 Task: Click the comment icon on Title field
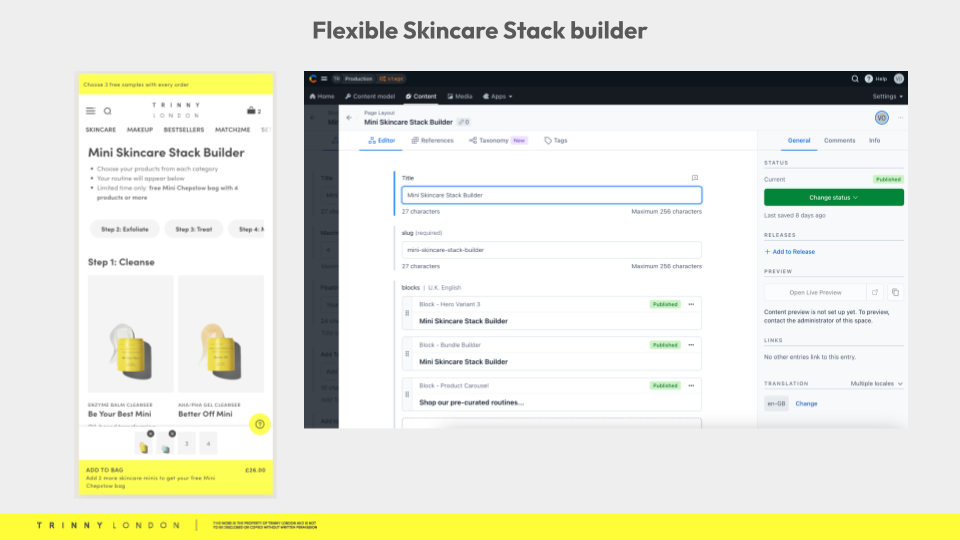(695, 178)
